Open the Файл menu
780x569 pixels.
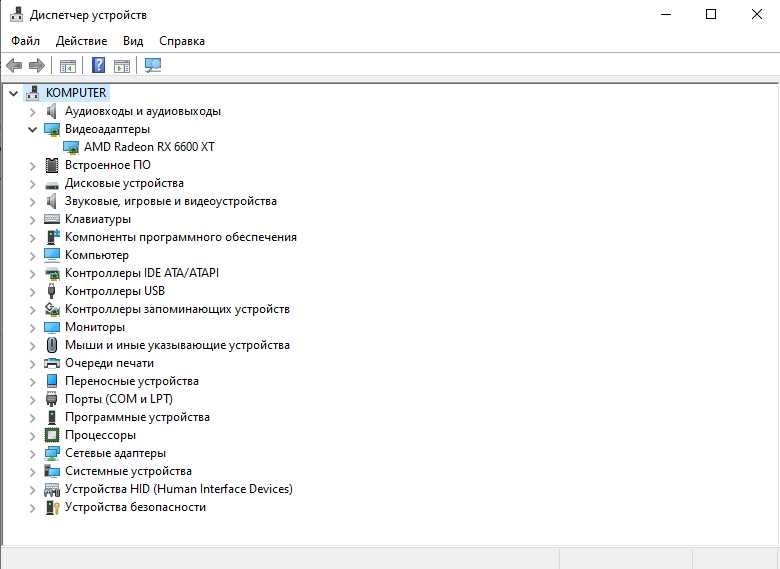point(25,41)
